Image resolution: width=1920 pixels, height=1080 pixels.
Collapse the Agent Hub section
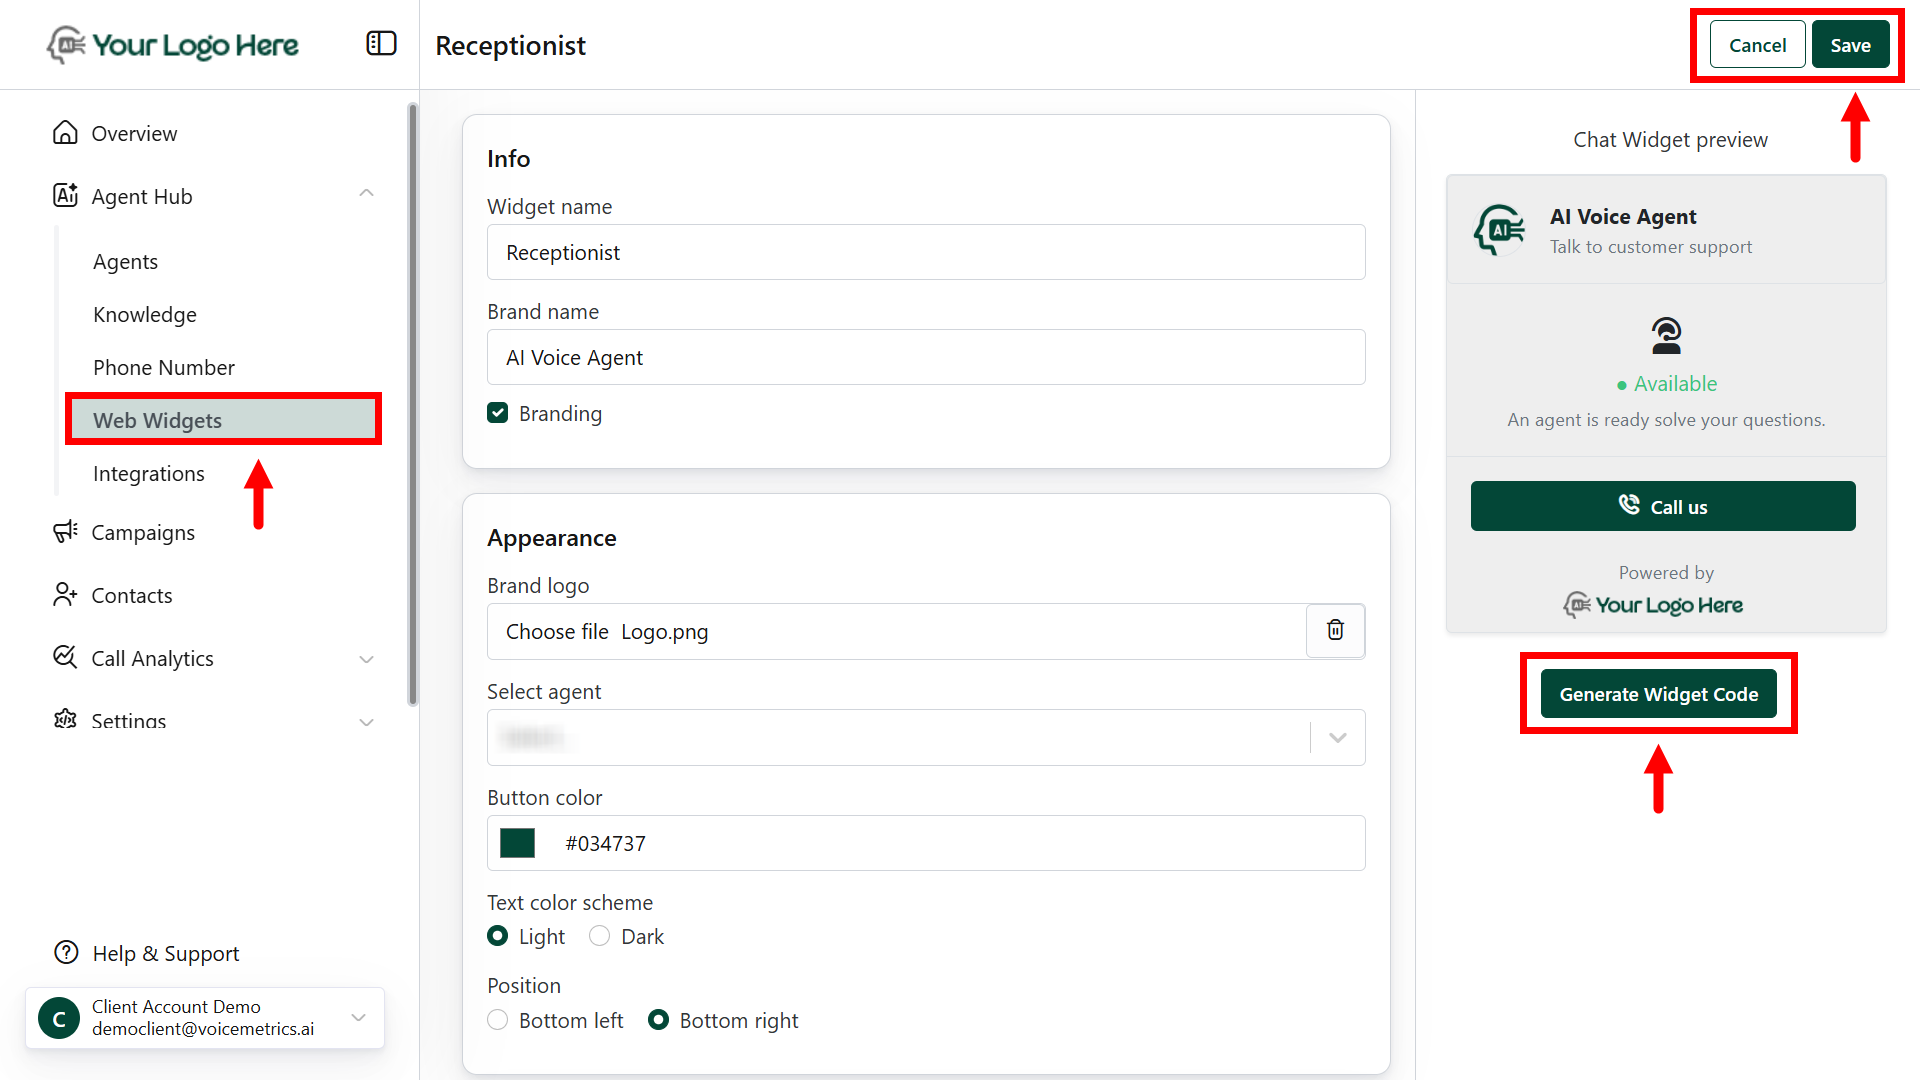click(x=366, y=193)
